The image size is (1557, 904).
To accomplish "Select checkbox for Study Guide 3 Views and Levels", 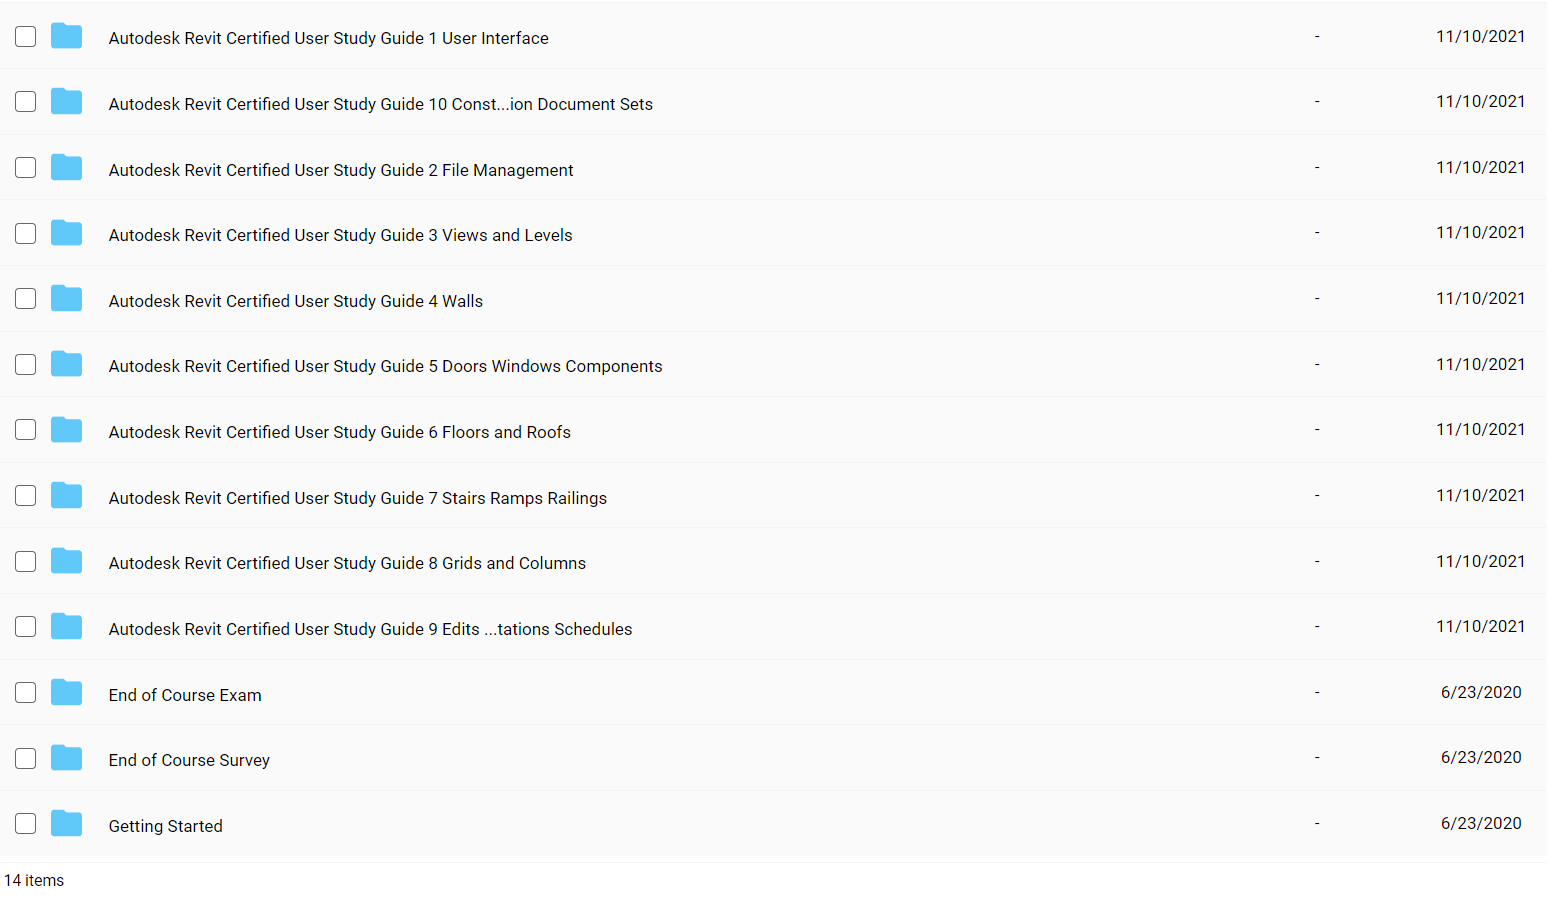I will pos(26,234).
